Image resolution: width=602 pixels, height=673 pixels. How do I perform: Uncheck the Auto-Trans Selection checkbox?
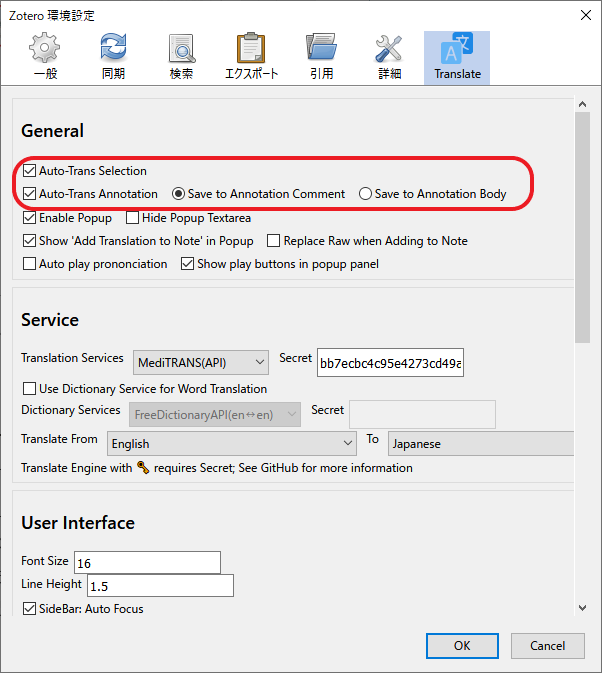coord(30,171)
